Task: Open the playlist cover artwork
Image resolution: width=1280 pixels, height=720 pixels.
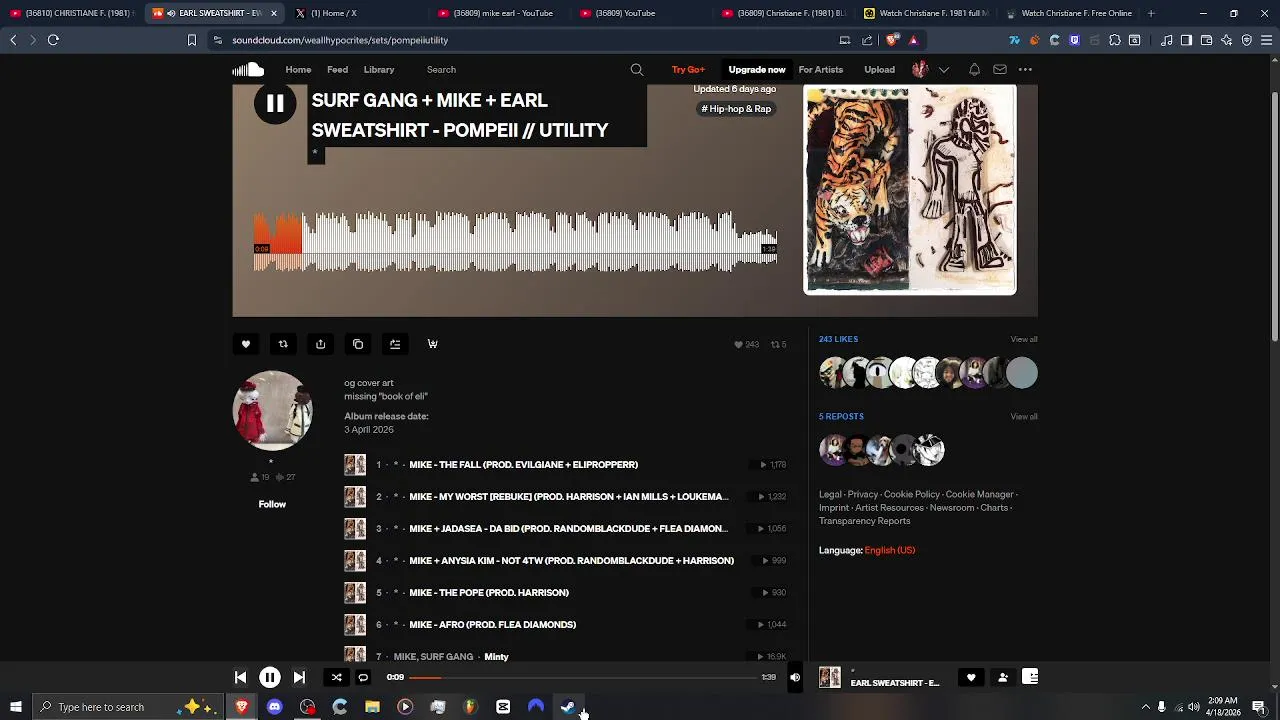Action: (x=910, y=189)
